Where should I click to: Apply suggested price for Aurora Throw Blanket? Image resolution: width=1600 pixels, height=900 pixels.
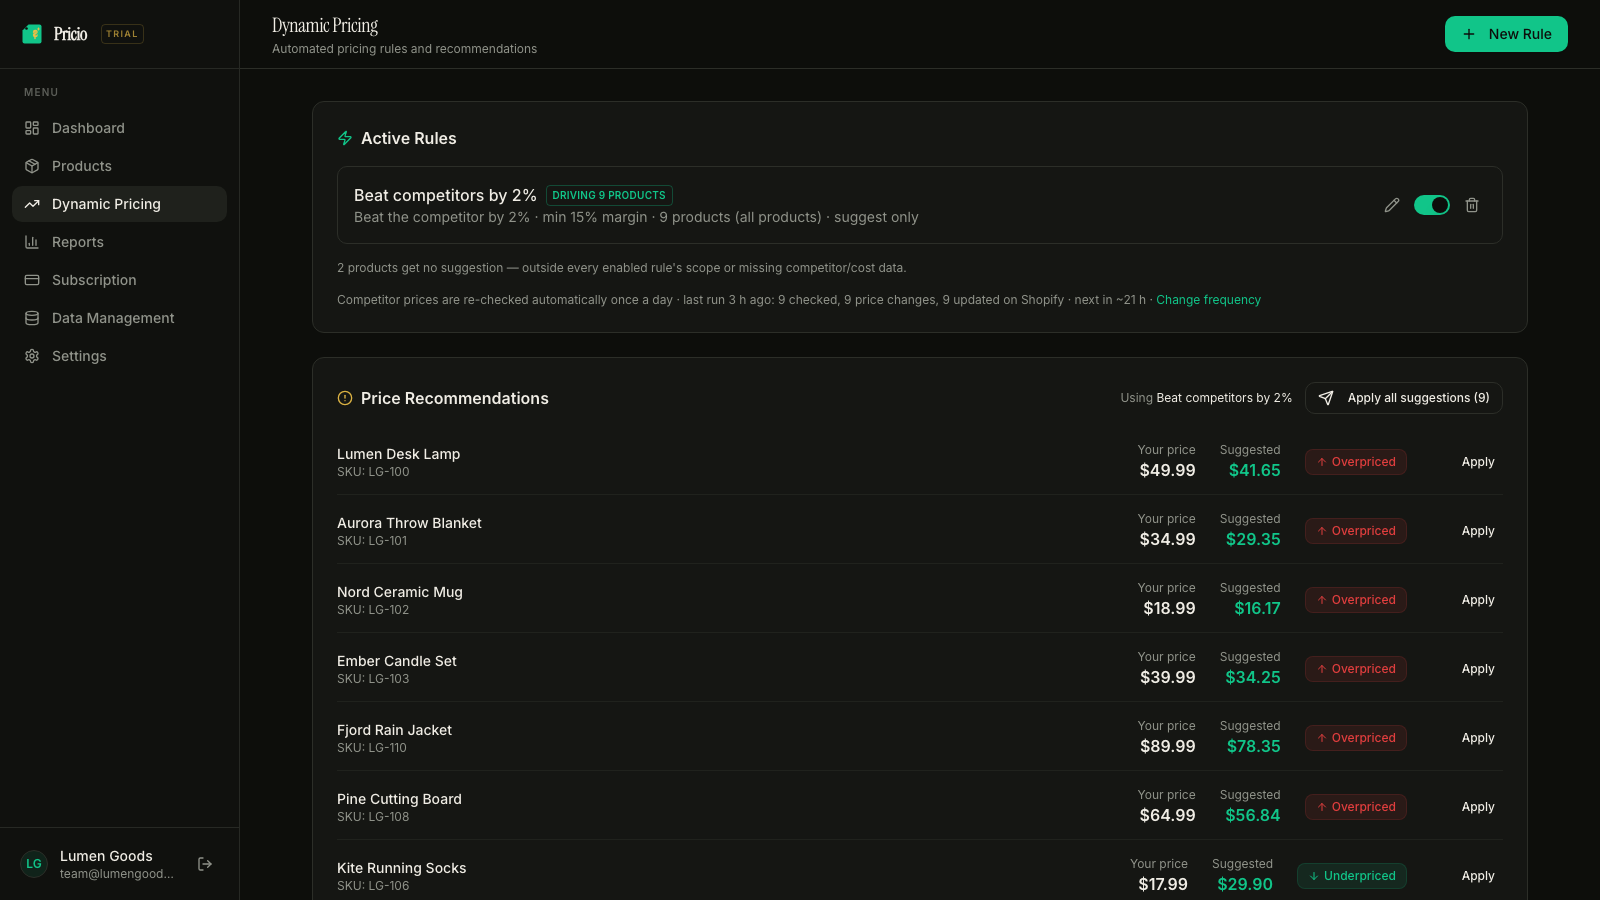point(1478,531)
